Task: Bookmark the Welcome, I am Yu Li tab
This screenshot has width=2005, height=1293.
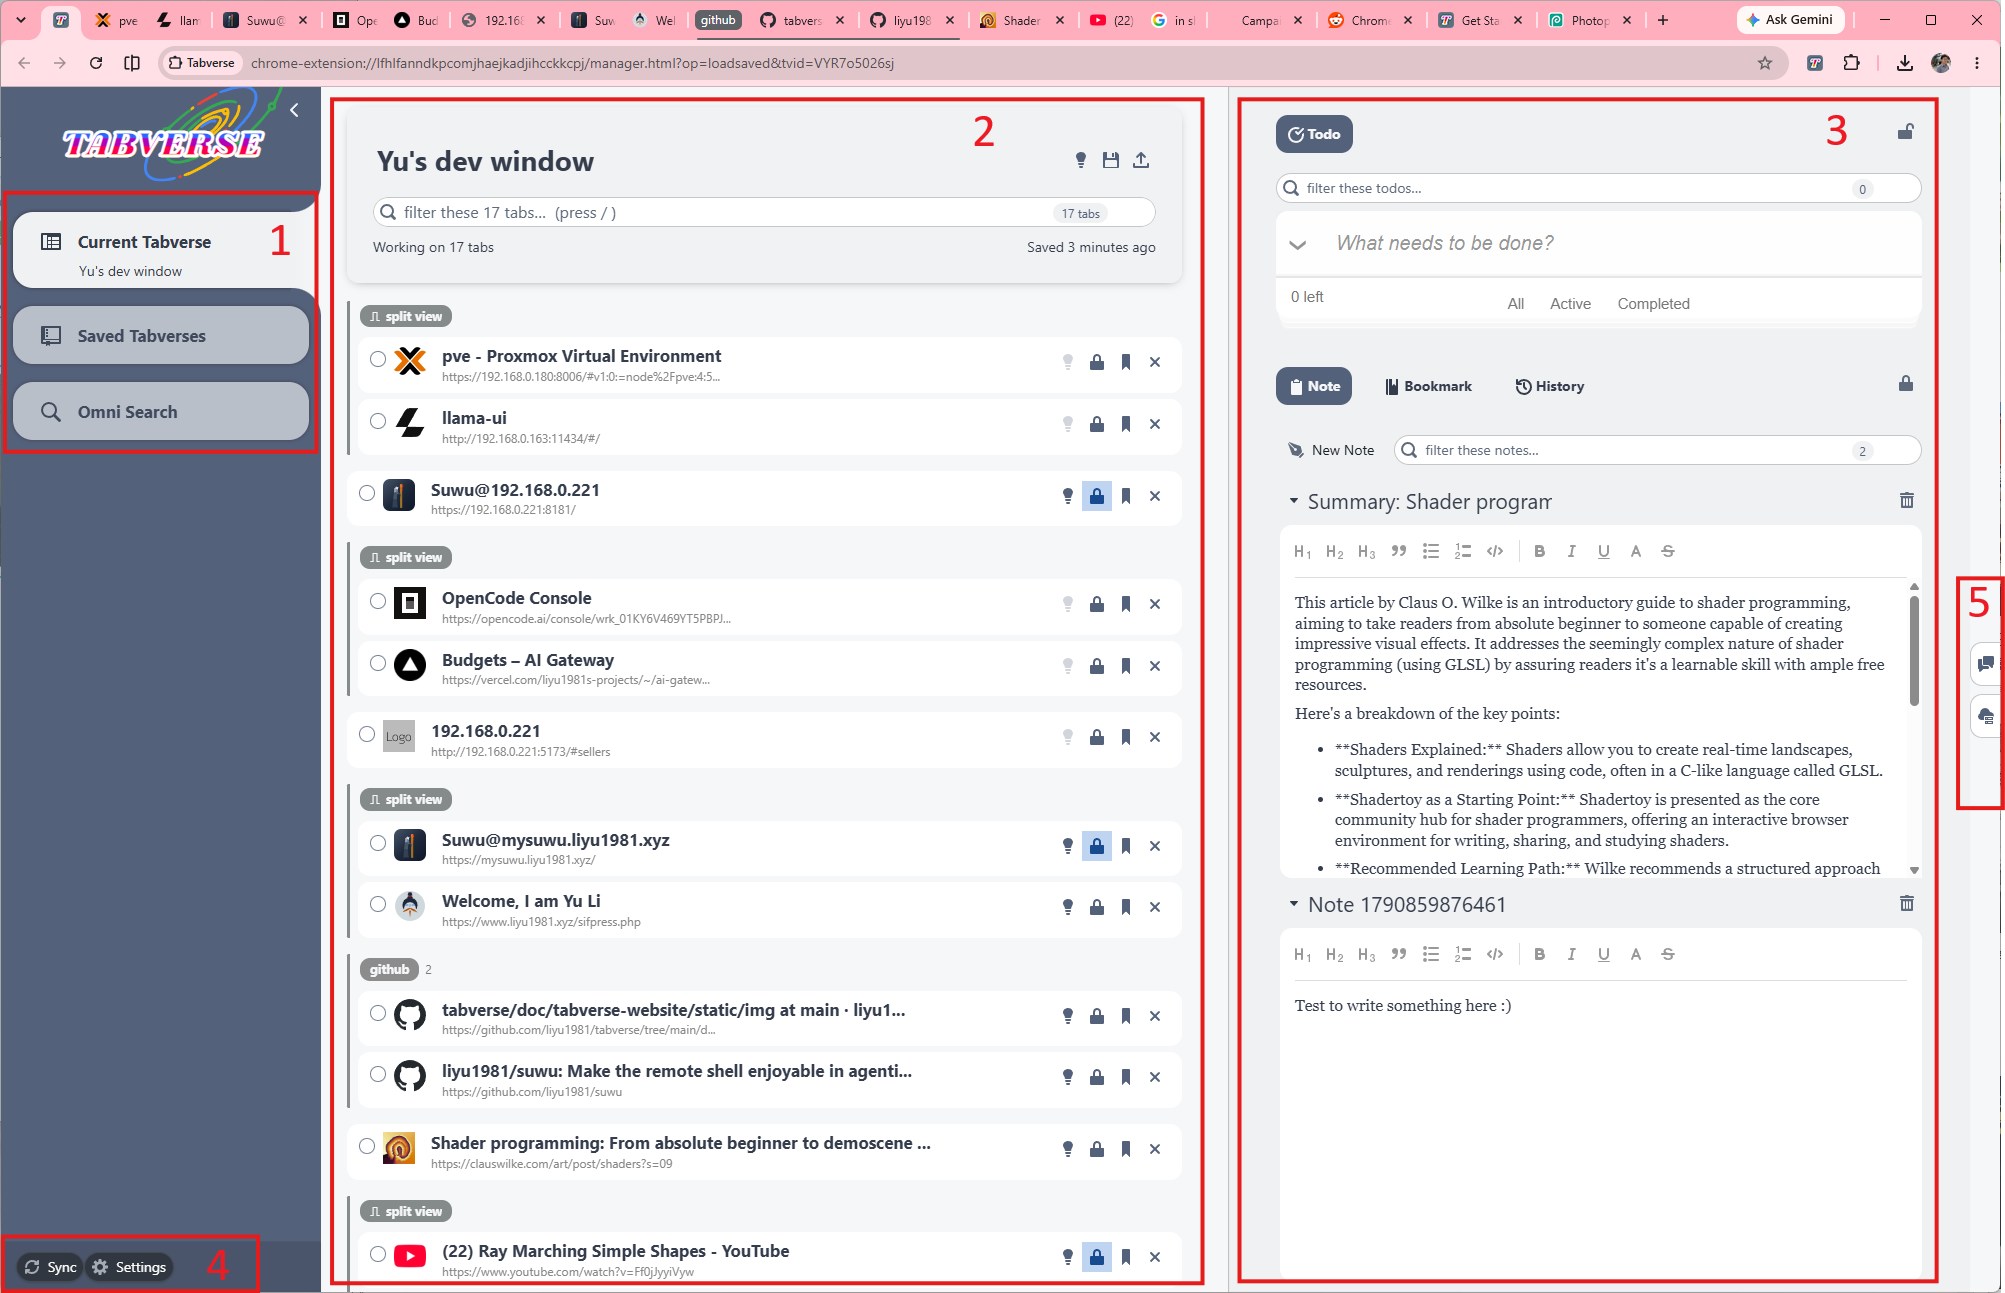Action: point(1126,907)
